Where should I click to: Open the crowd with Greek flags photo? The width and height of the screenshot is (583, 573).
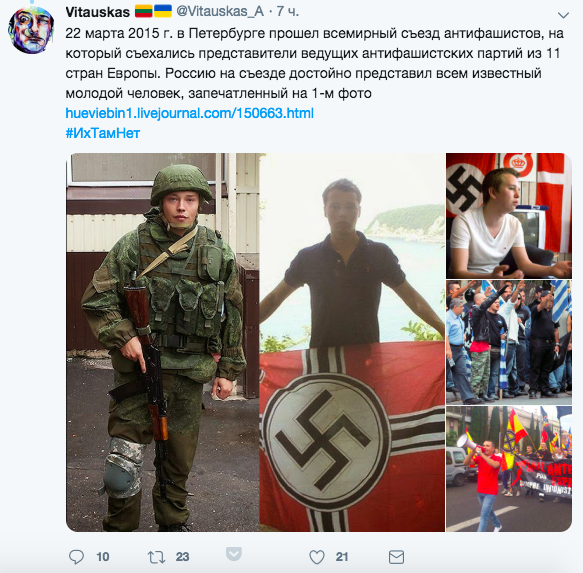click(509, 342)
